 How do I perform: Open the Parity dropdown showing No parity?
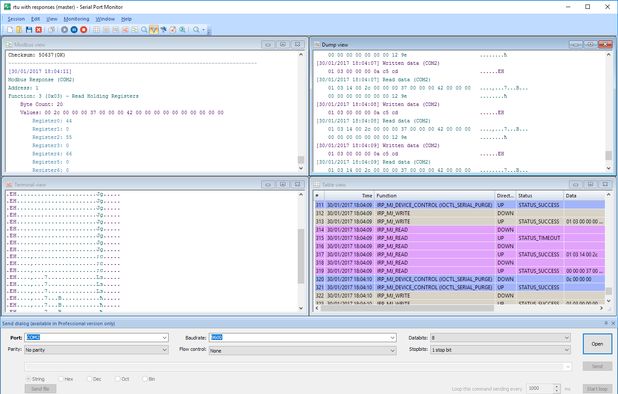(x=96, y=350)
